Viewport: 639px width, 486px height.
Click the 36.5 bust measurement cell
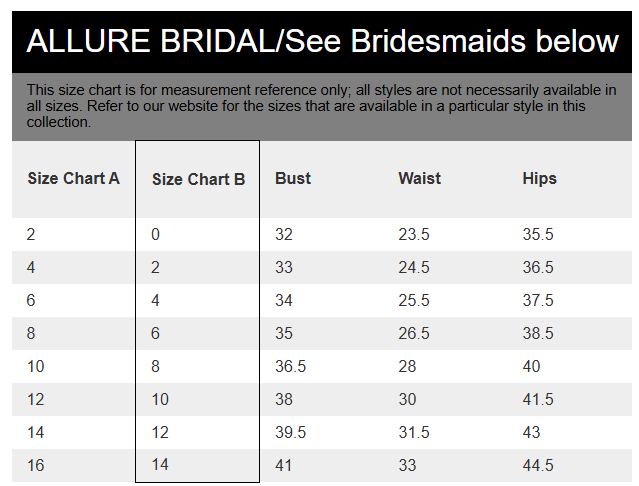pos(290,367)
